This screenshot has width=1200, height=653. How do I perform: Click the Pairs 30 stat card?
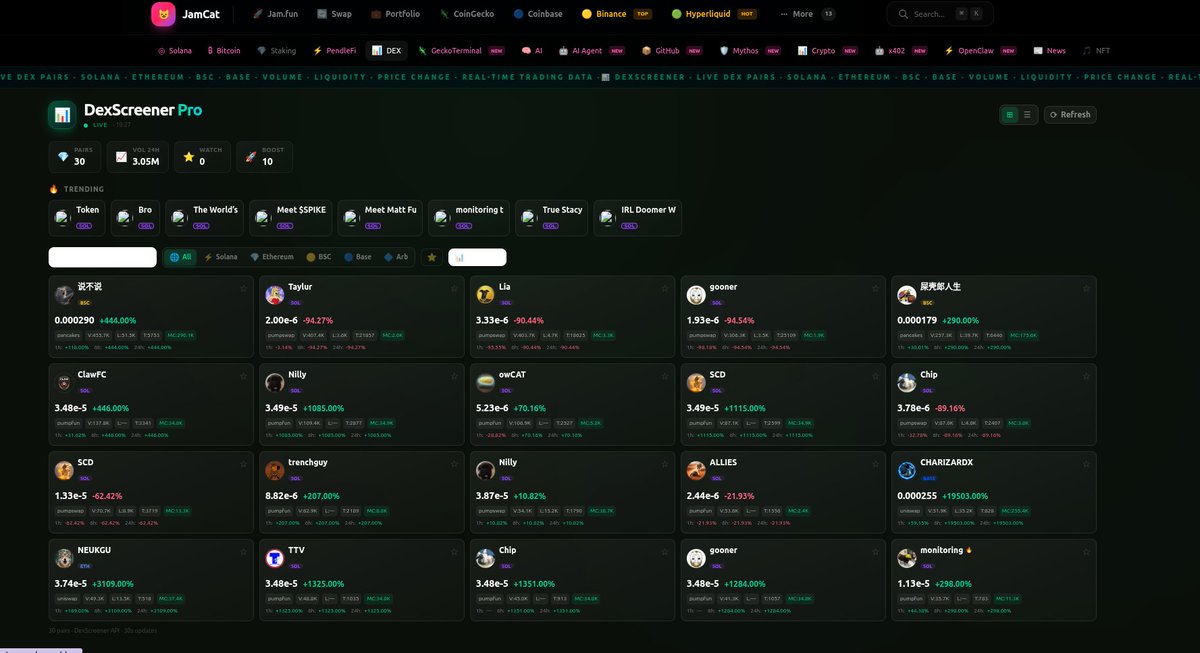pyautogui.click(x=74, y=157)
